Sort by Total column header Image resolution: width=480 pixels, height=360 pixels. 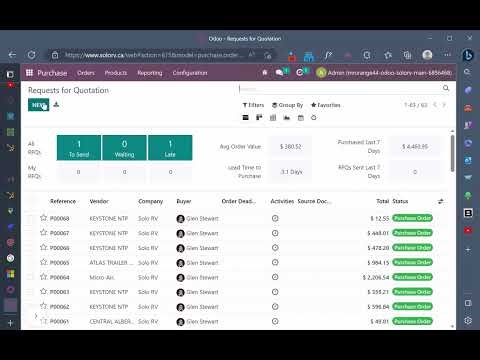click(x=383, y=201)
